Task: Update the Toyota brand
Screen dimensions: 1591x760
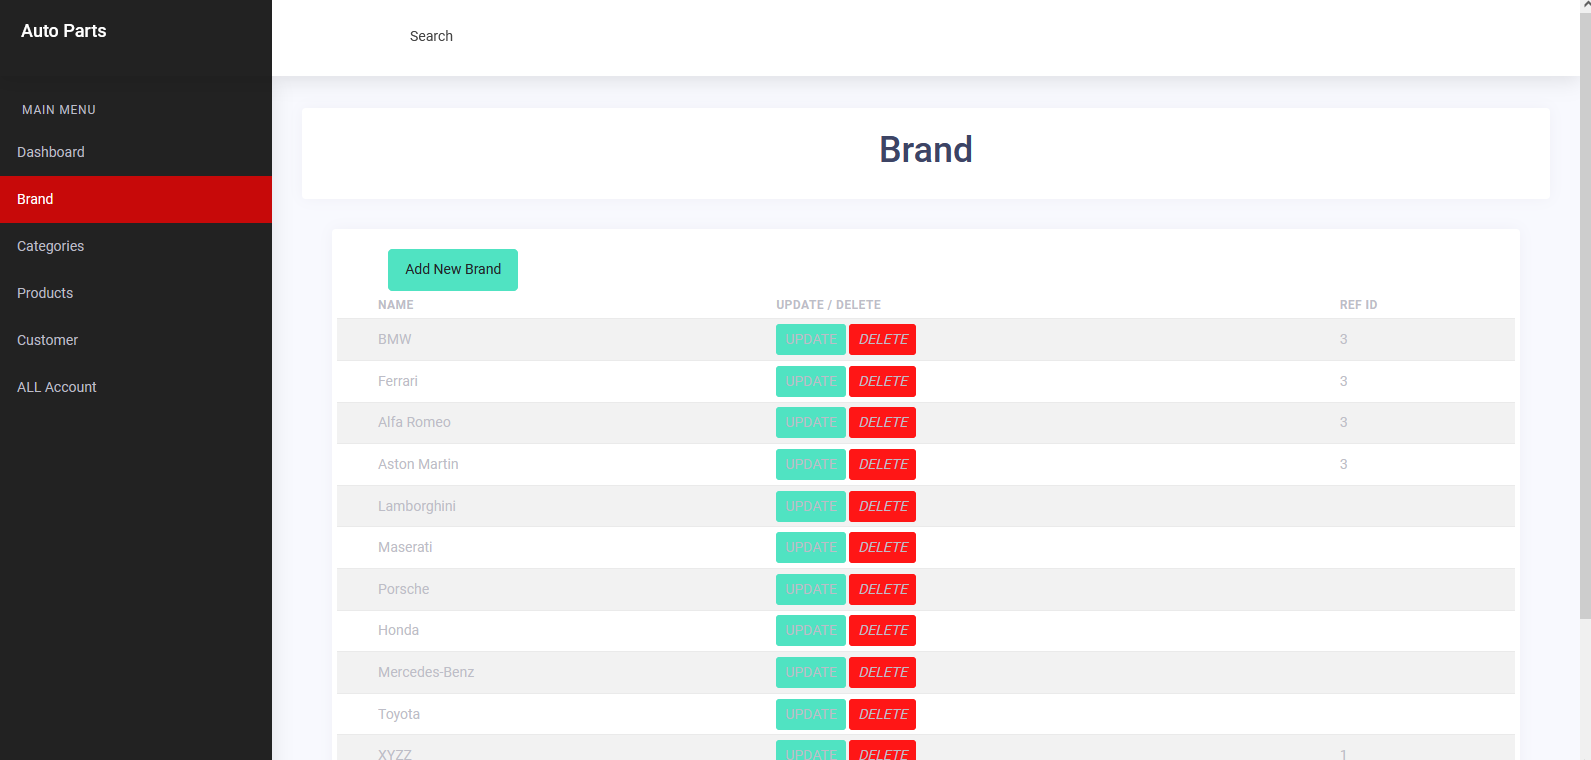Action: [811, 715]
